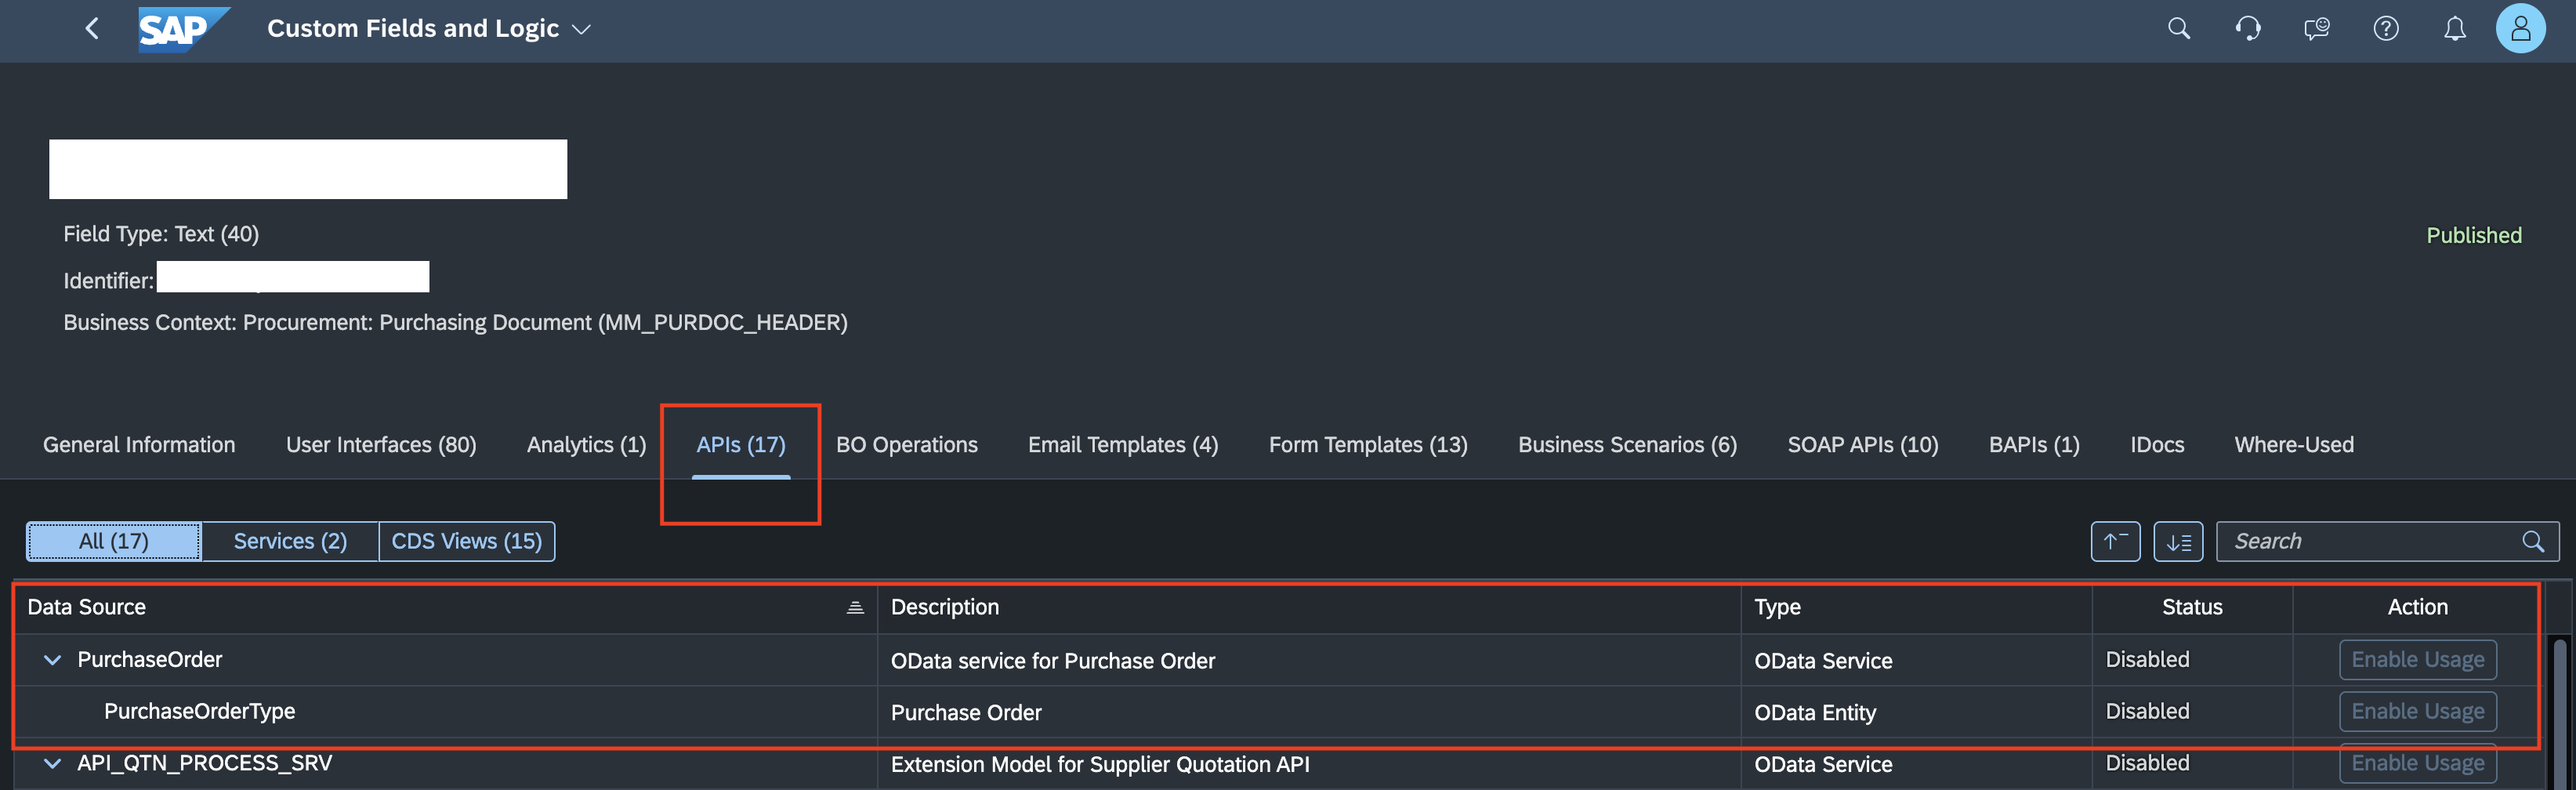Open the search magnifier in header
The image size is (2576, 790).
(x=2179, y=29)
